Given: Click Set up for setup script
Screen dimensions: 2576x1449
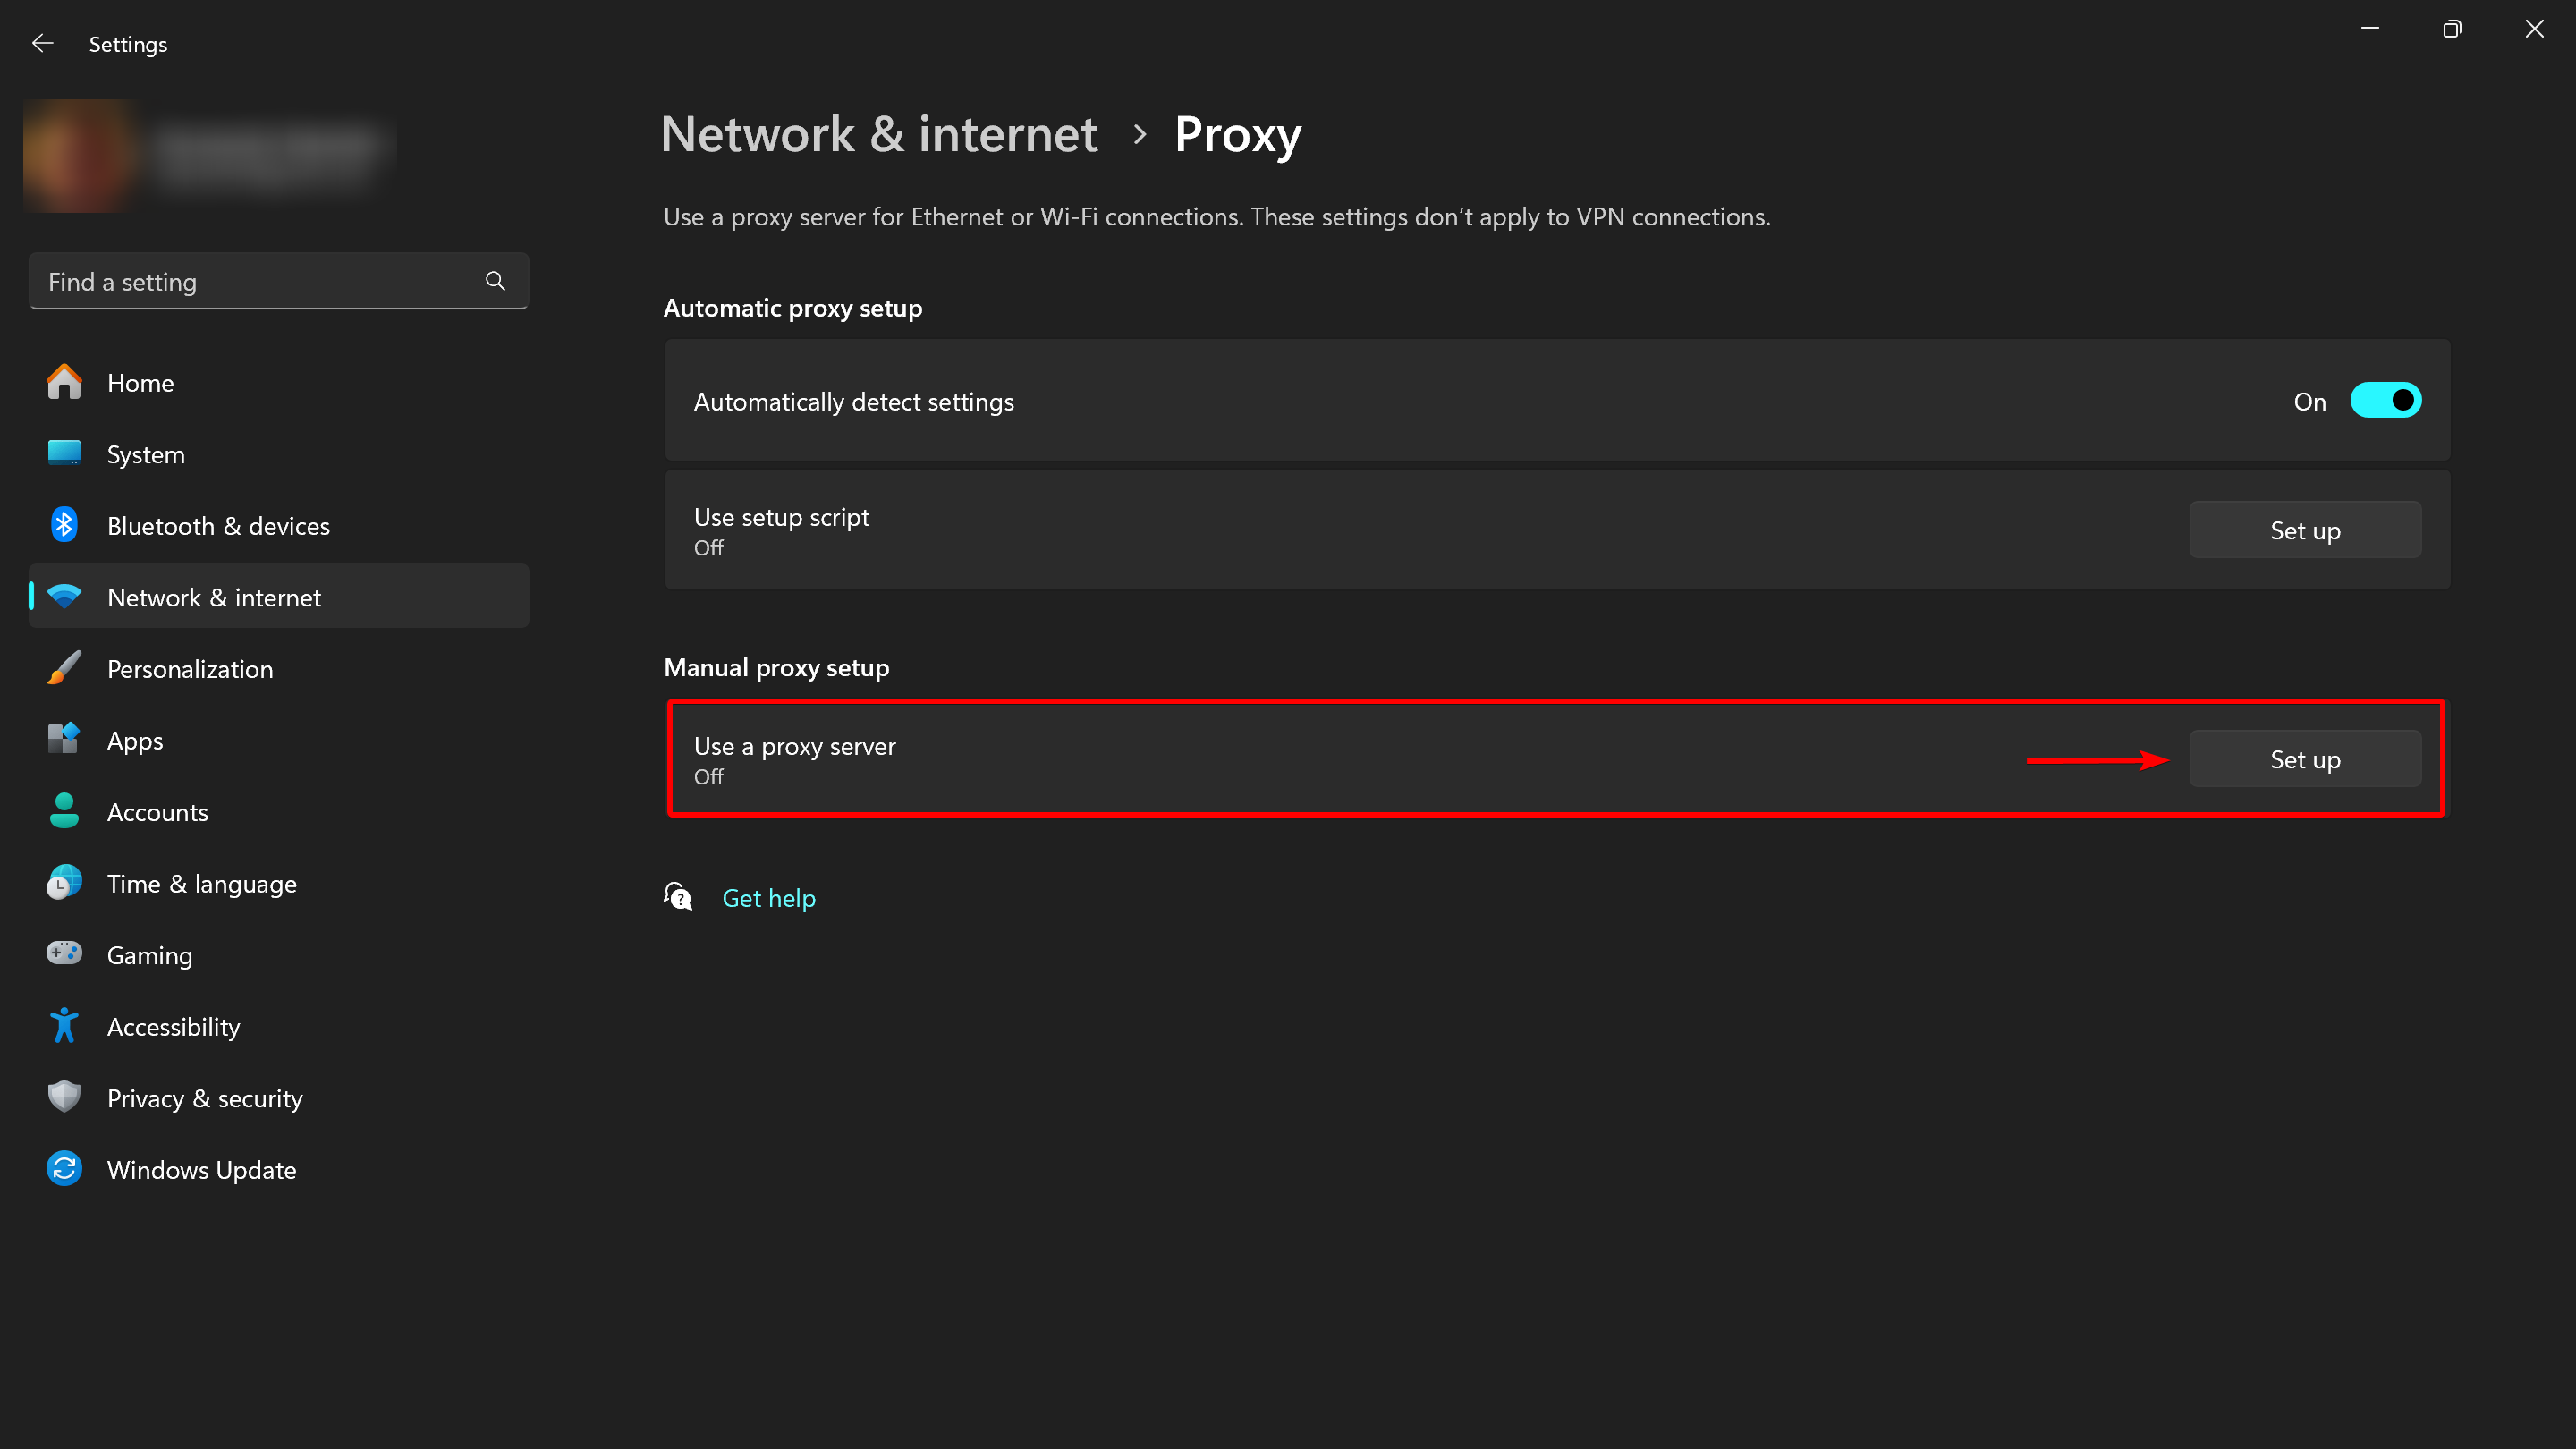Looking at the screenshot, I should point(2305,530).
